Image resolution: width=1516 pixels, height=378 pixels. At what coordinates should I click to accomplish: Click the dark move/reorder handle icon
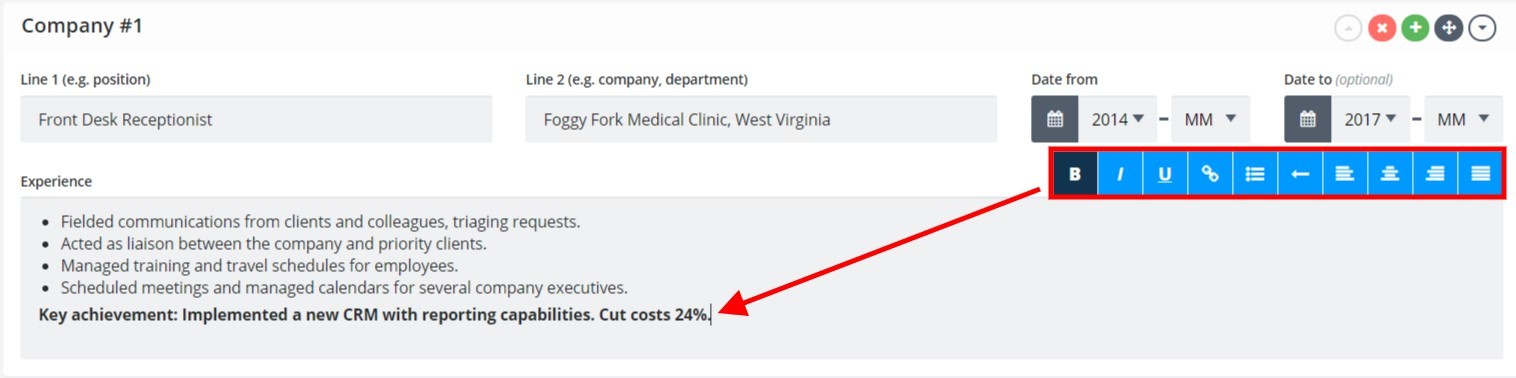(x=1448, y=28)
